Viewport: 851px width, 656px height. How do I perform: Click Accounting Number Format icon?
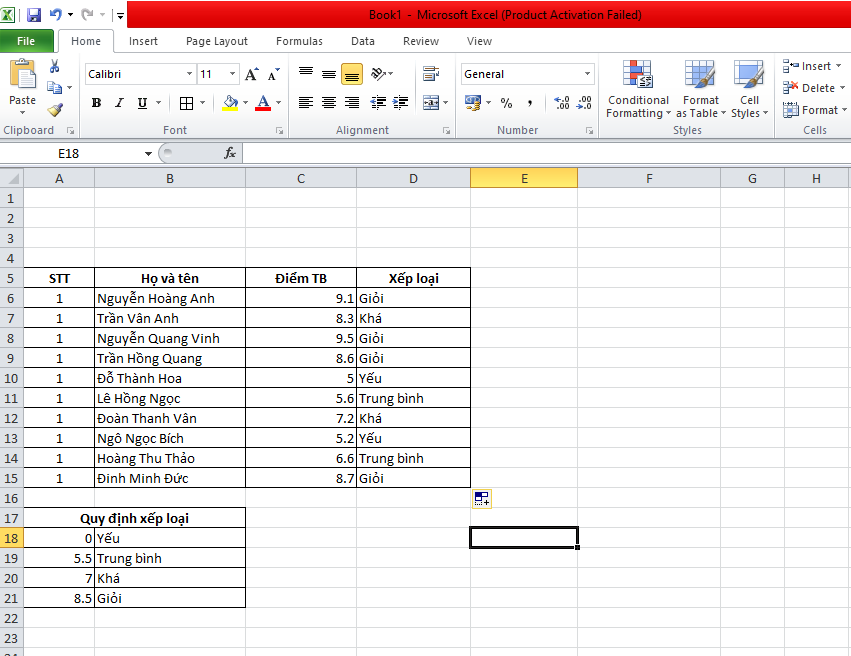[473, 103]
